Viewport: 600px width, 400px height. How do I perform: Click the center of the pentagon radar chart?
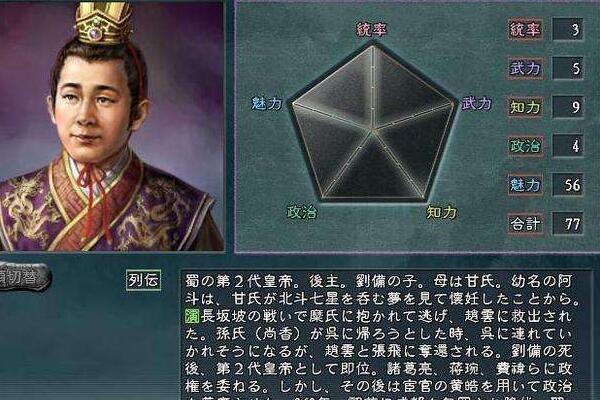click(372, 130)
